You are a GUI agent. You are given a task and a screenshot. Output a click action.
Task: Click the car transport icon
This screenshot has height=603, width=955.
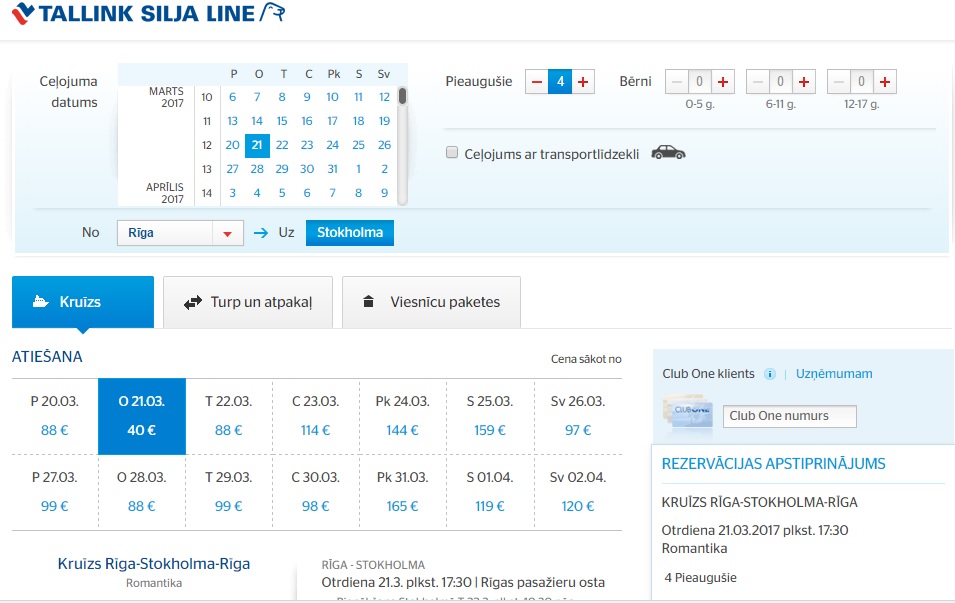[x=668, y=153]
